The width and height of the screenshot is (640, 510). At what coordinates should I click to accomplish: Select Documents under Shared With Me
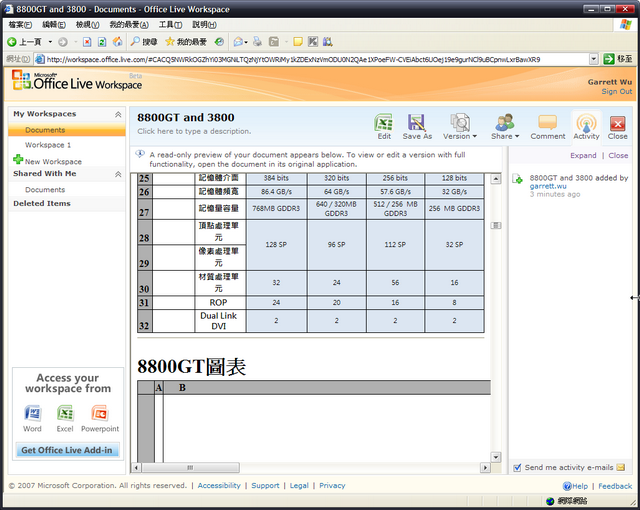(x=45, y=190)
